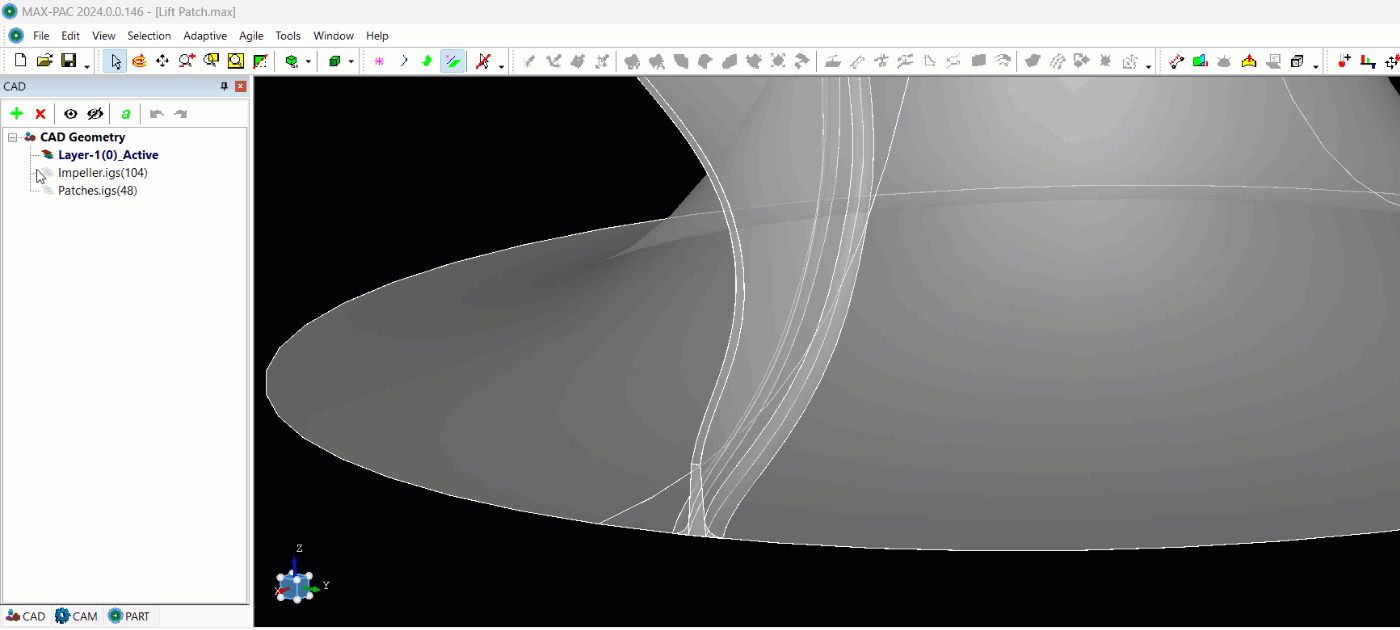This screenshot has width=1400, height=630.
Task: Delete with the red X in CAD panel
Action: coord(40,114)
